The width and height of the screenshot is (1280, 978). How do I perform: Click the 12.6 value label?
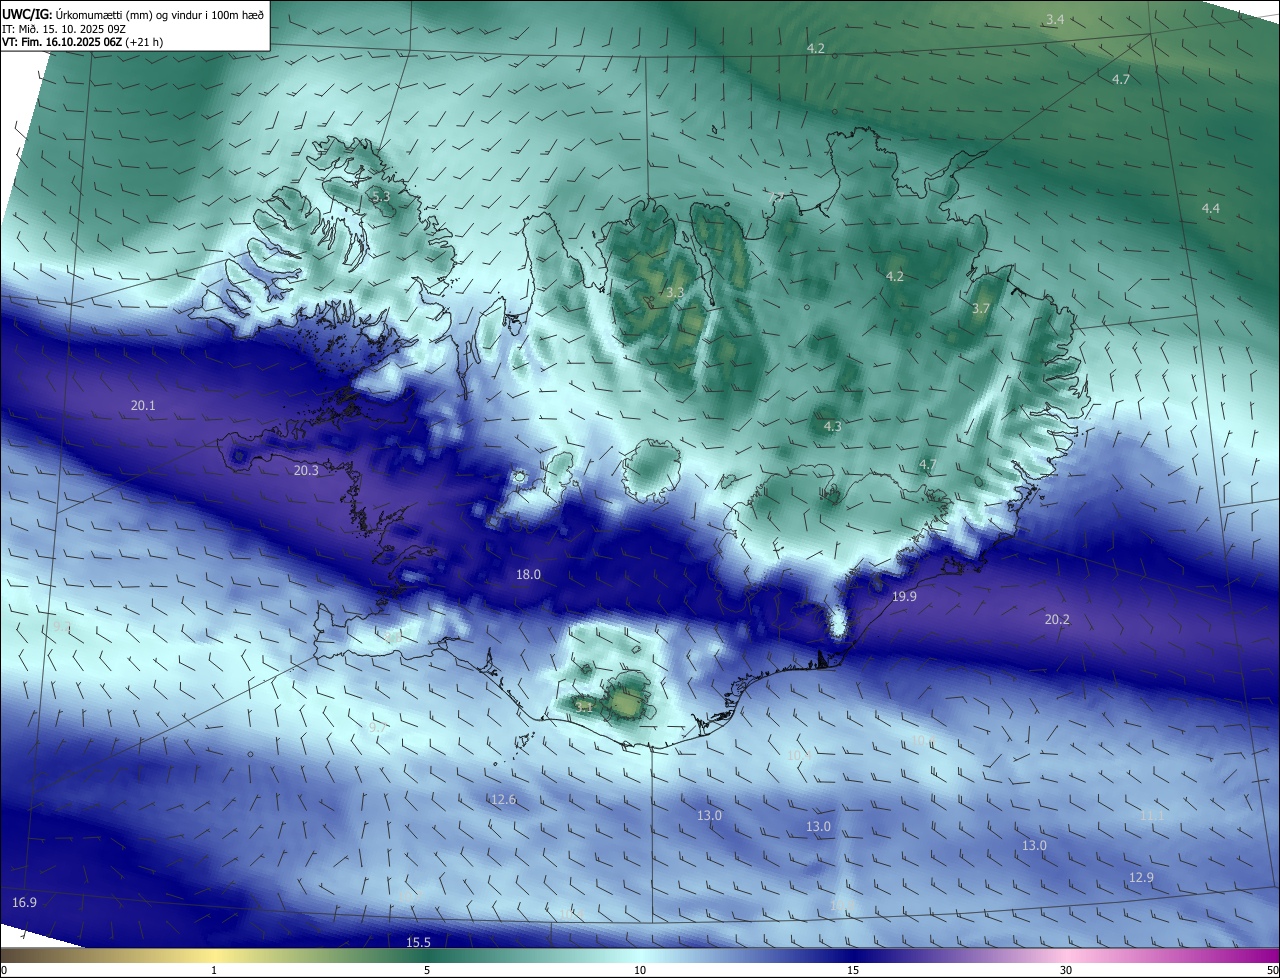coord(503,799)
